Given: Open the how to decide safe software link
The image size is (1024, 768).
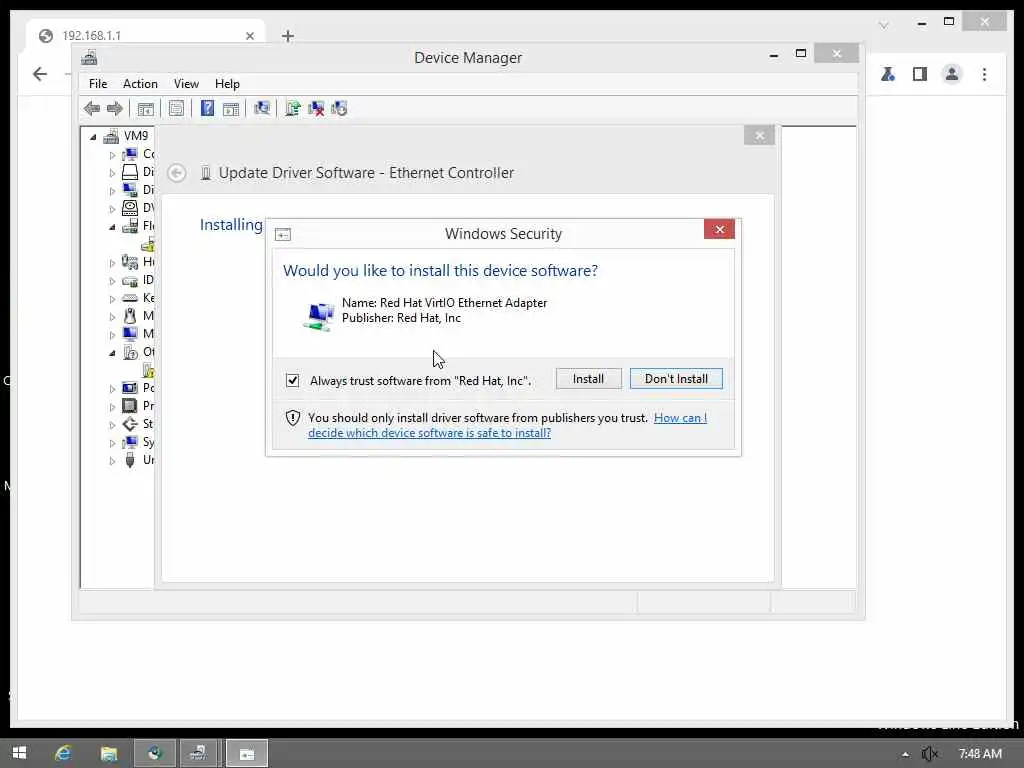Looking at the screenshot, I should 507,425.
